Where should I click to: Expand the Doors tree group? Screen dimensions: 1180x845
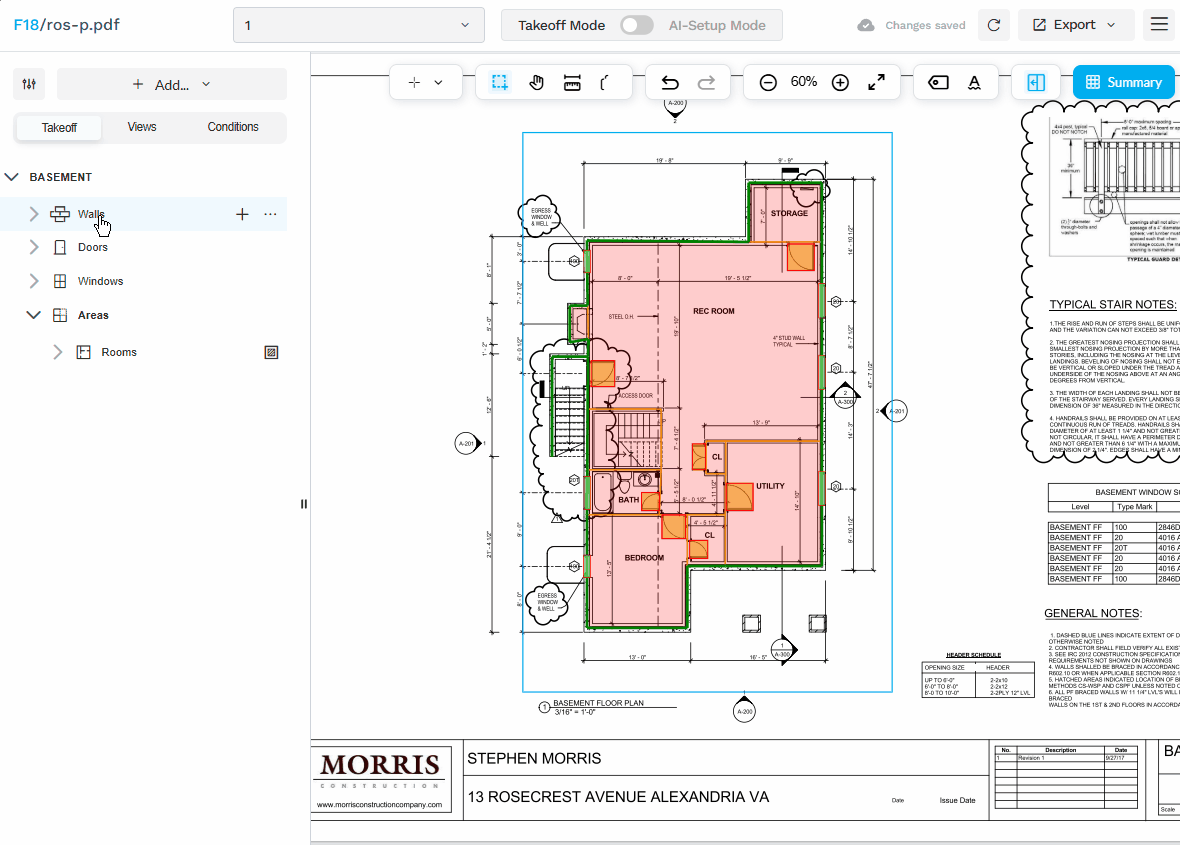pyautogui.click(x=34, y=247)
